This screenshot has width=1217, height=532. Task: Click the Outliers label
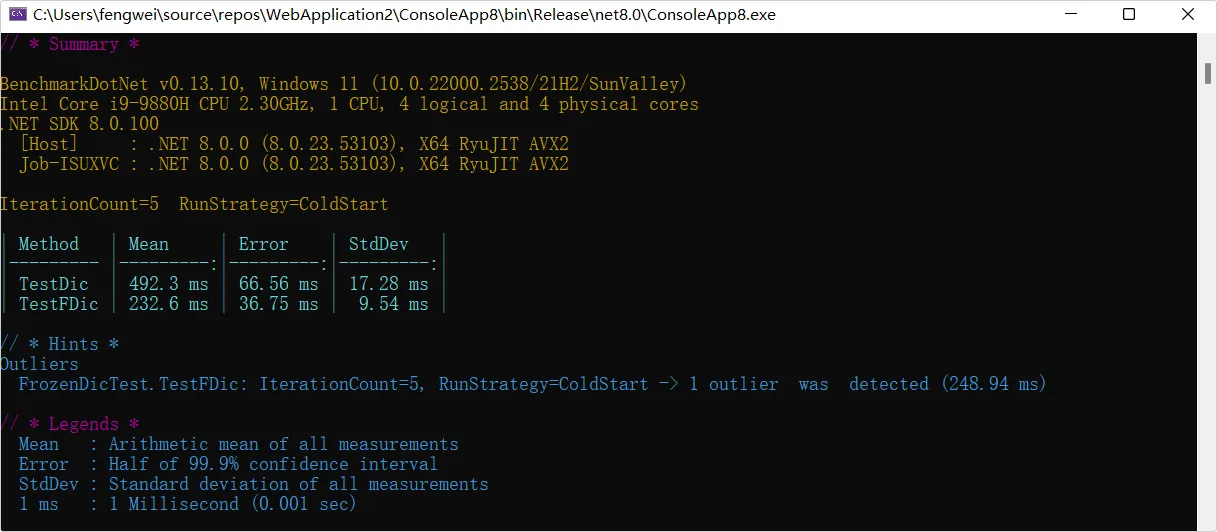[x=39, y=364]
